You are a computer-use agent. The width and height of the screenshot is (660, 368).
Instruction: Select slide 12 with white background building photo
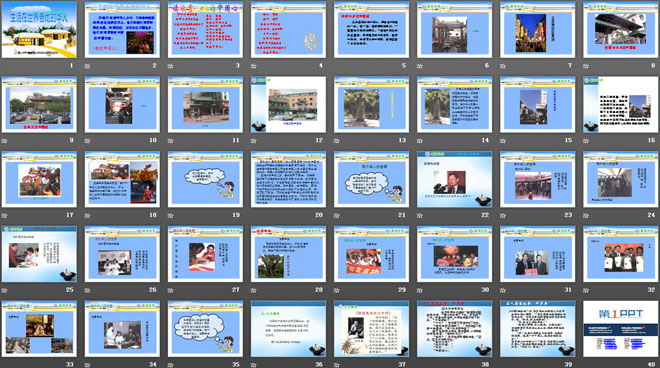point(288,104)
